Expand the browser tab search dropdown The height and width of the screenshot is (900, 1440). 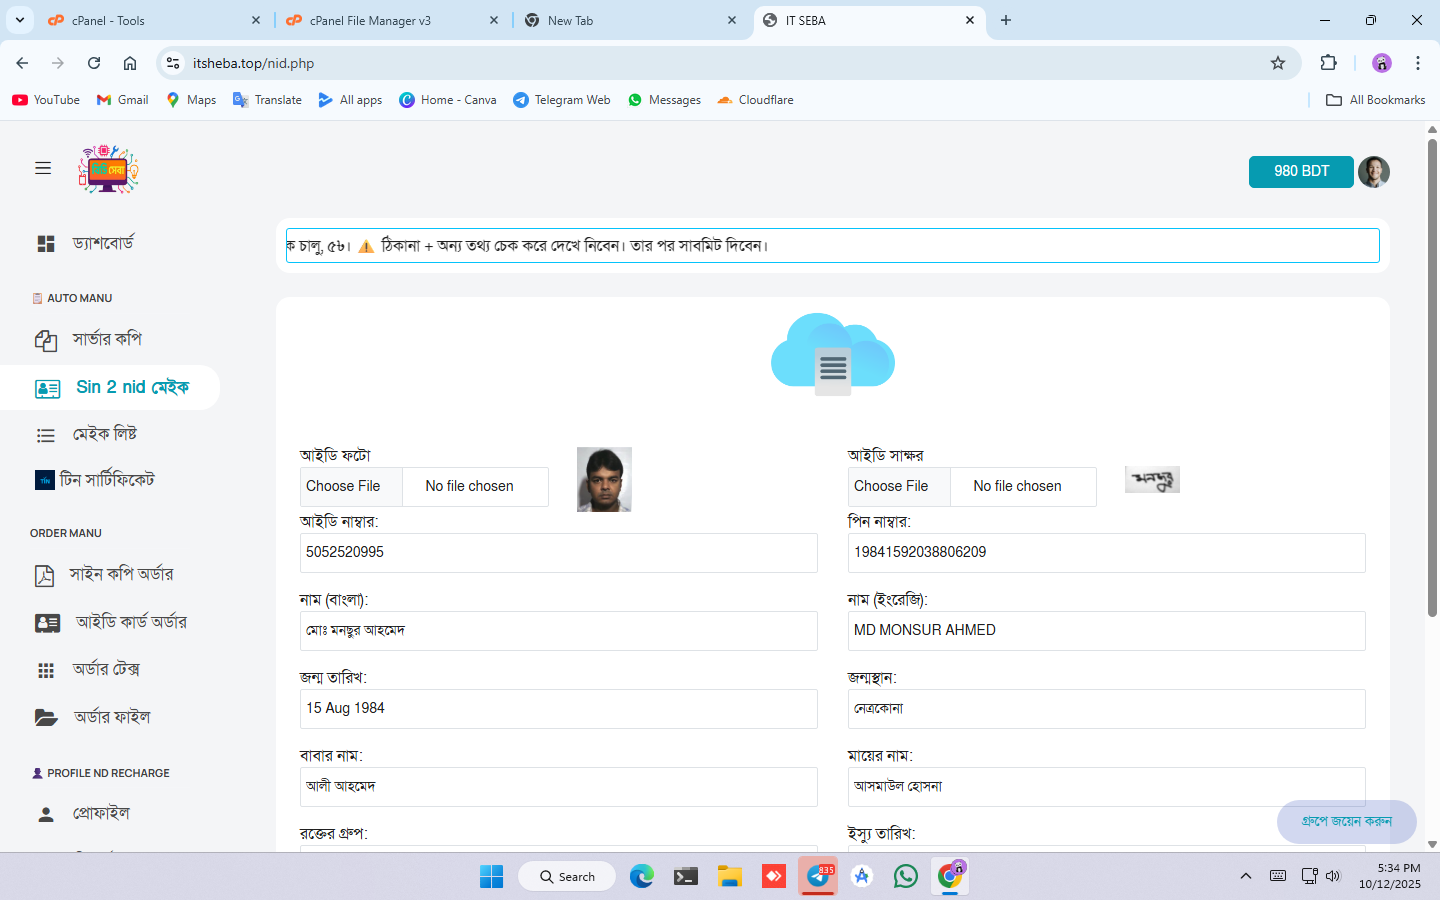(x=19, y=20)
